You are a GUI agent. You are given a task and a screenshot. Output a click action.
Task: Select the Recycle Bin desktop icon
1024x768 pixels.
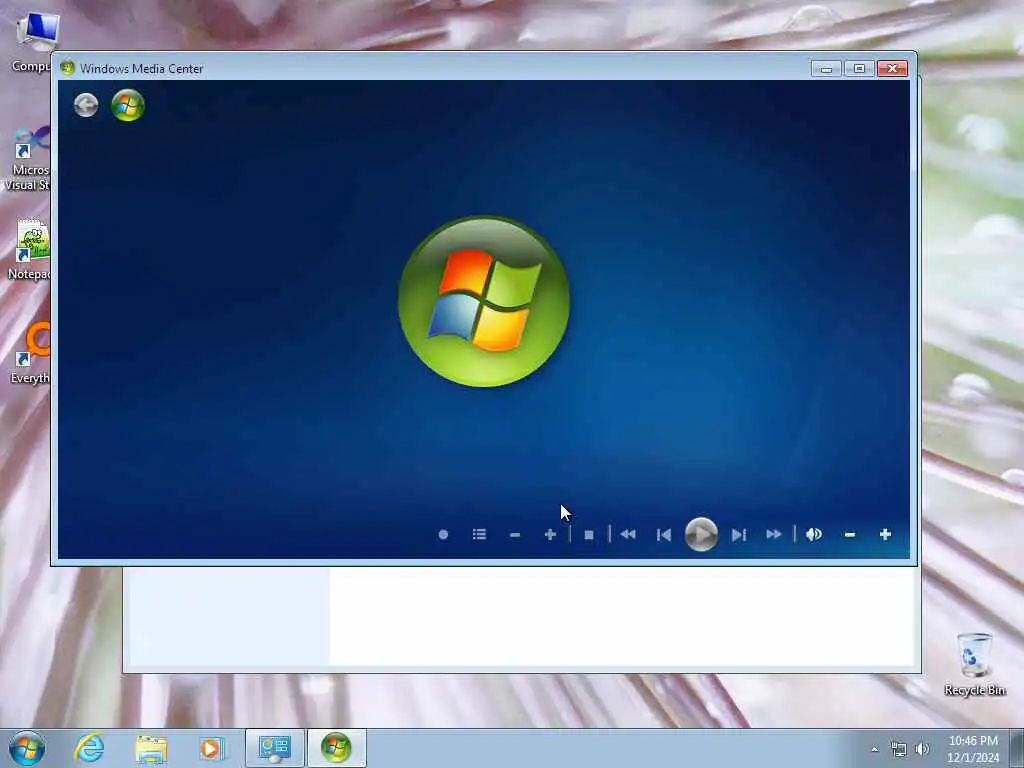coord(974,663)
